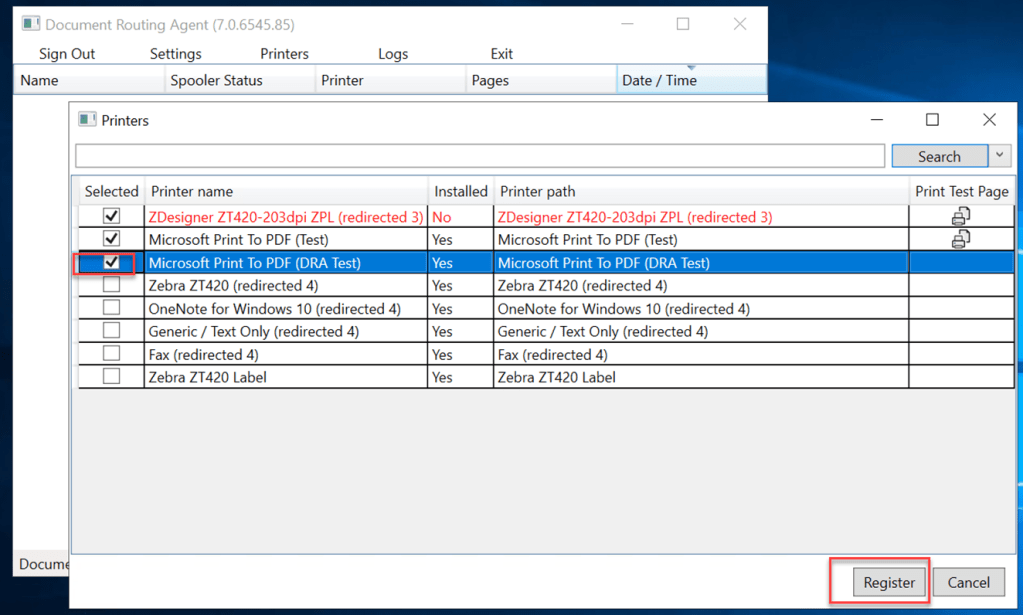Click Sign Out in menu bar
Image resolution: width=1023 pixels, height=615 pixels.
pyautogui.click(x=67, y=54)
